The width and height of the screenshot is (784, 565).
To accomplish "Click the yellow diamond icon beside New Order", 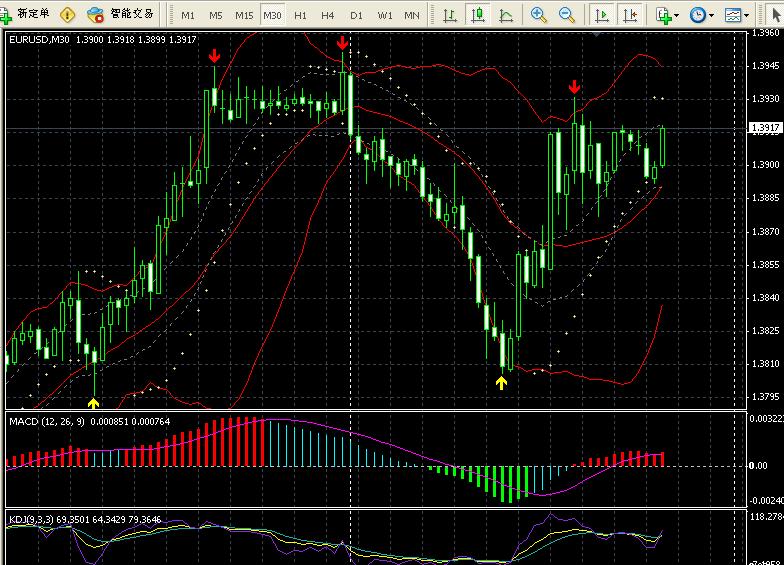I will pos(67,15).
